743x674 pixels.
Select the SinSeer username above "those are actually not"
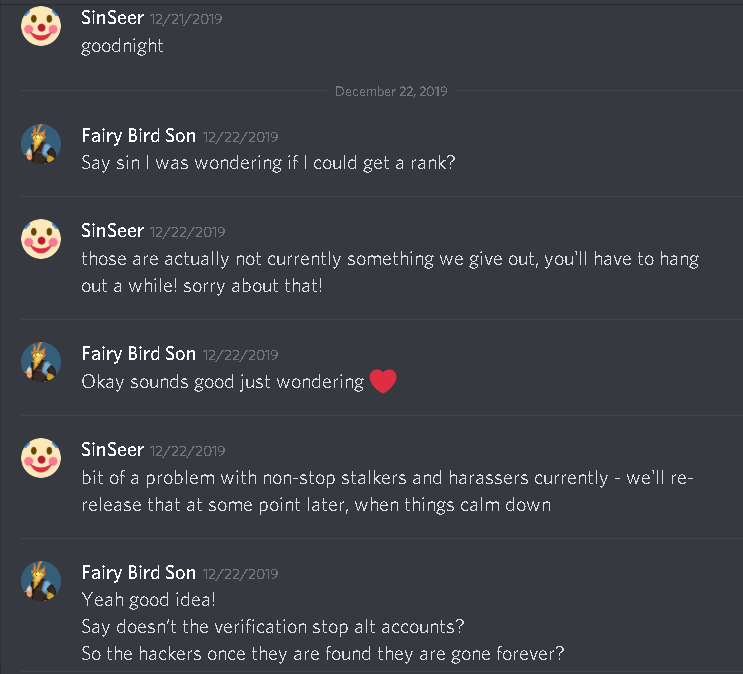point(112,230)
